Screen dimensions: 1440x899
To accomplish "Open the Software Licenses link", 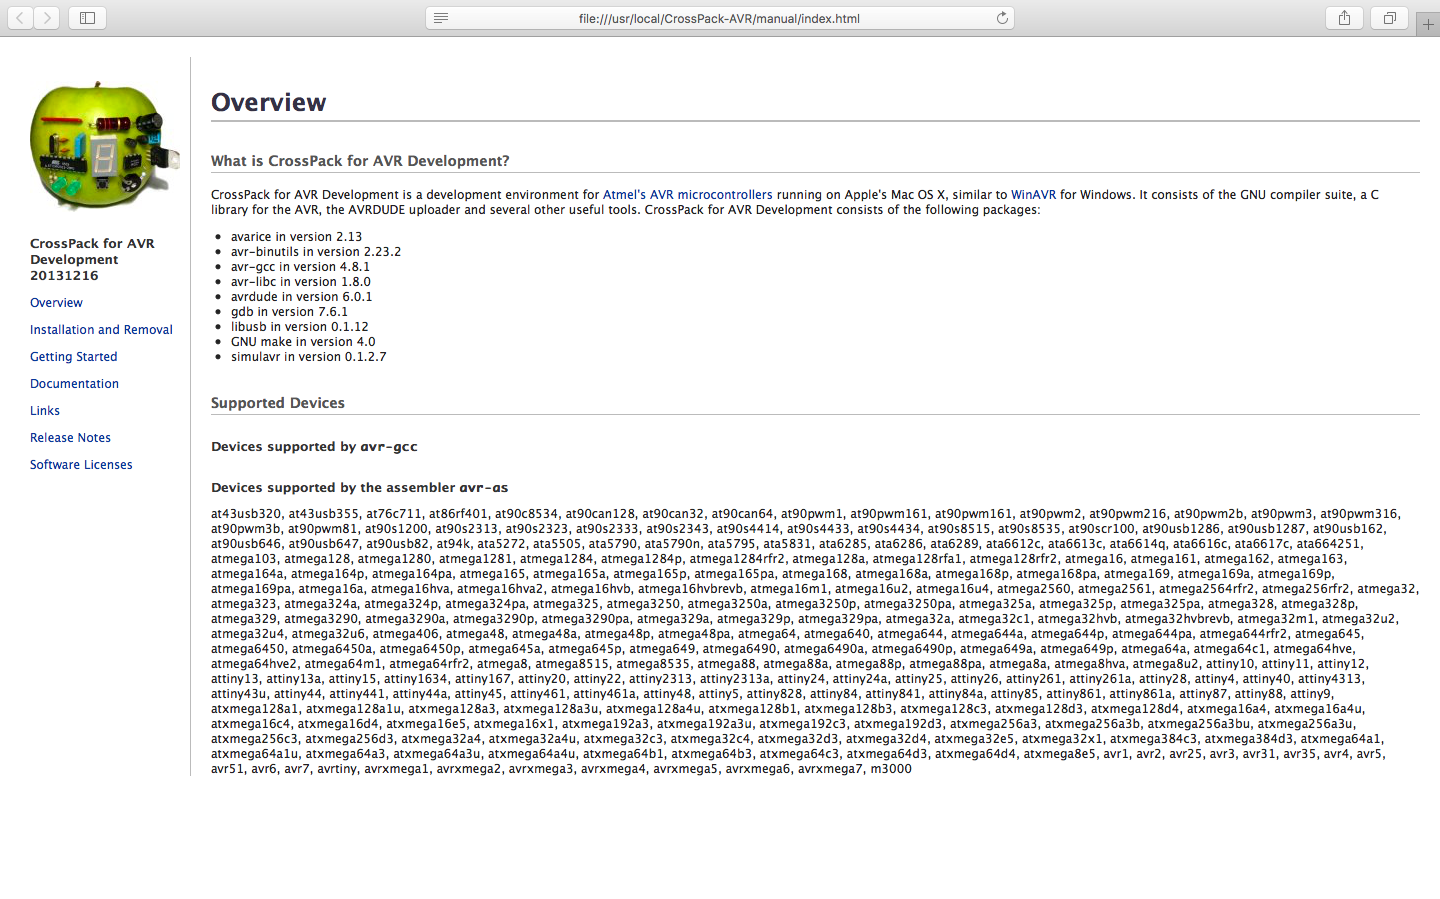I will (81, 465).
